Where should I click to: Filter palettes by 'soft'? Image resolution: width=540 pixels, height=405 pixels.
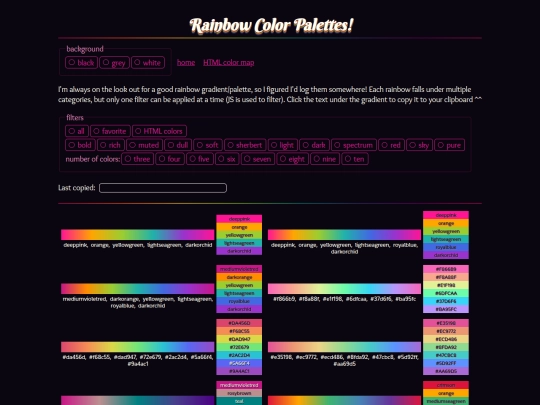208,145
